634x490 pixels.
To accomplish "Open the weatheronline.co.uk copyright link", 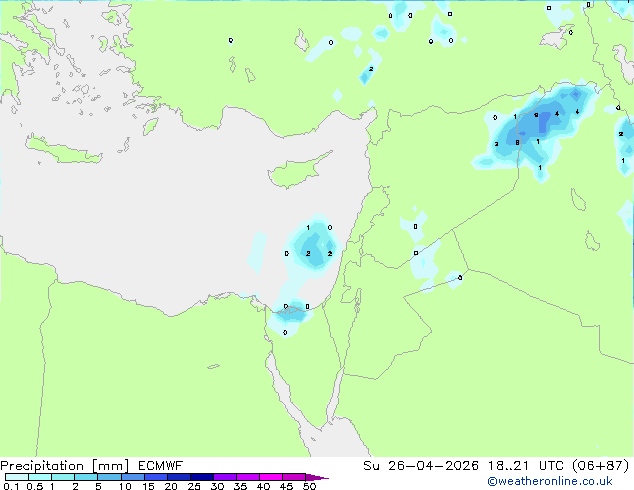I will (550, 481).
